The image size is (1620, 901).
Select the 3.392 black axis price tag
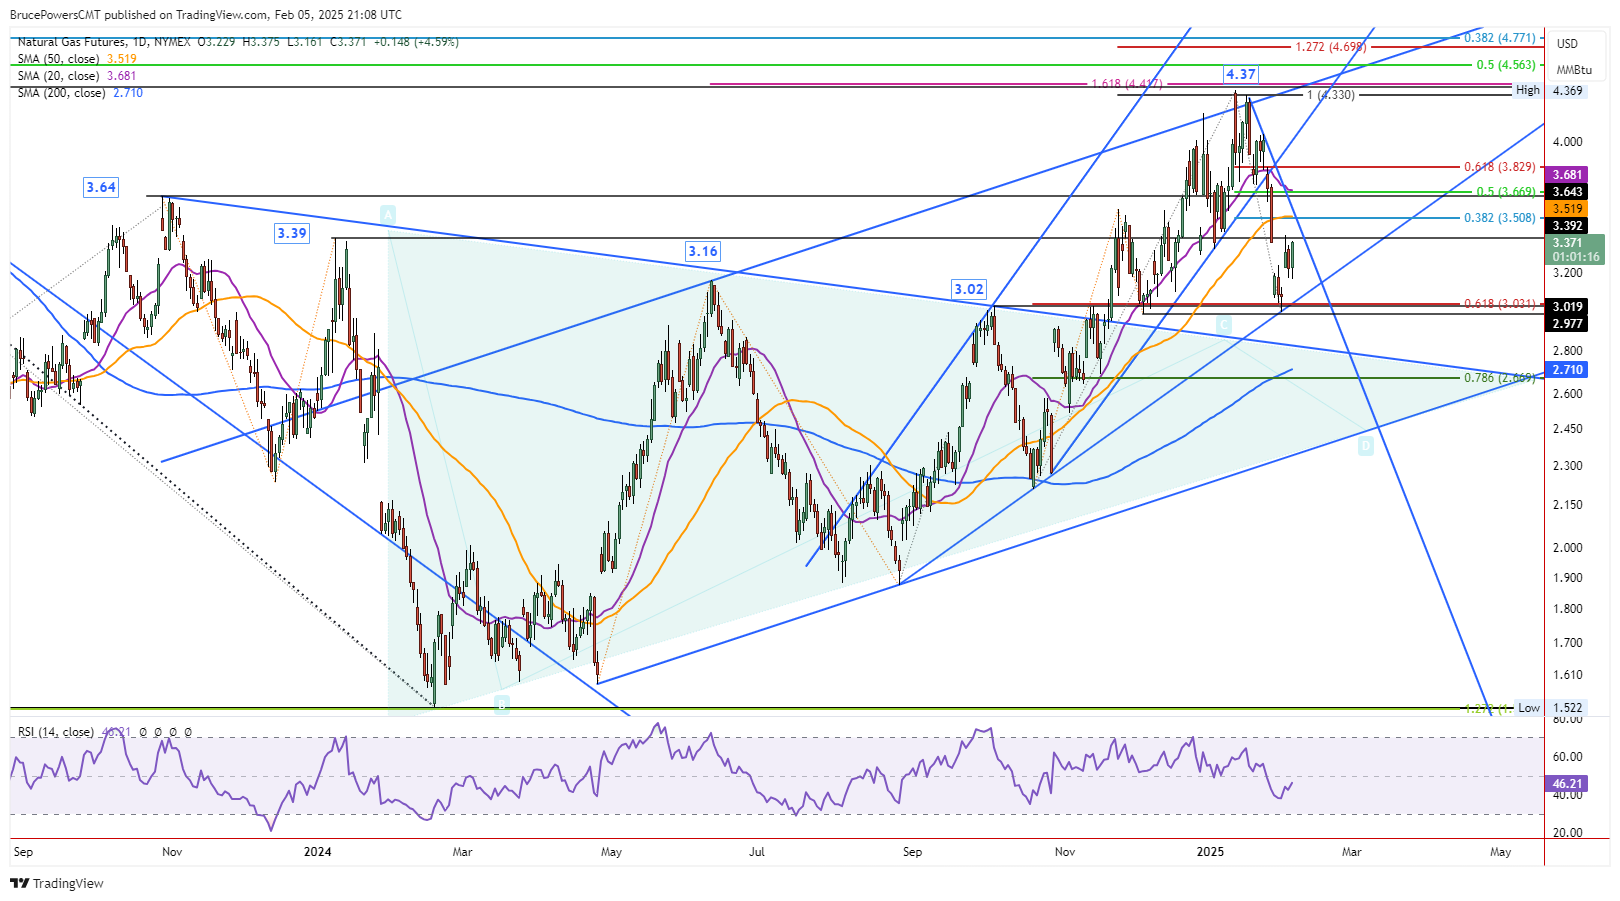coord(1566,226)
